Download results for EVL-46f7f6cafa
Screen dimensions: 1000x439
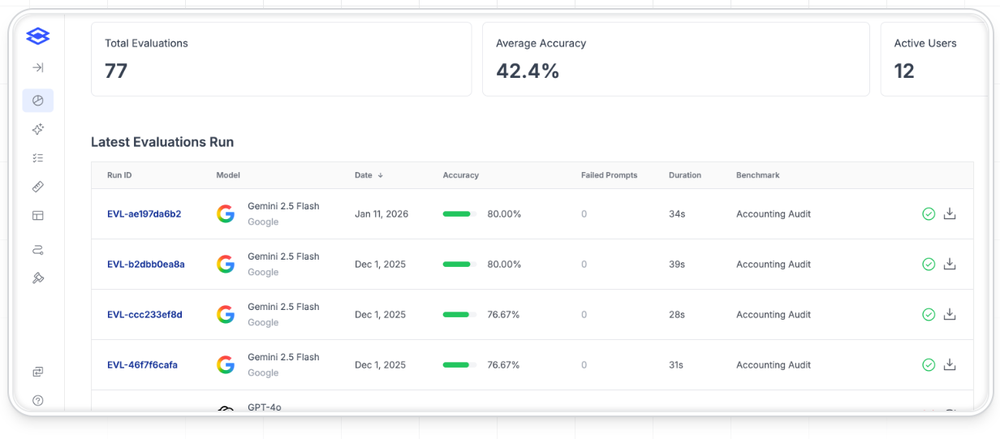[950, 364]
